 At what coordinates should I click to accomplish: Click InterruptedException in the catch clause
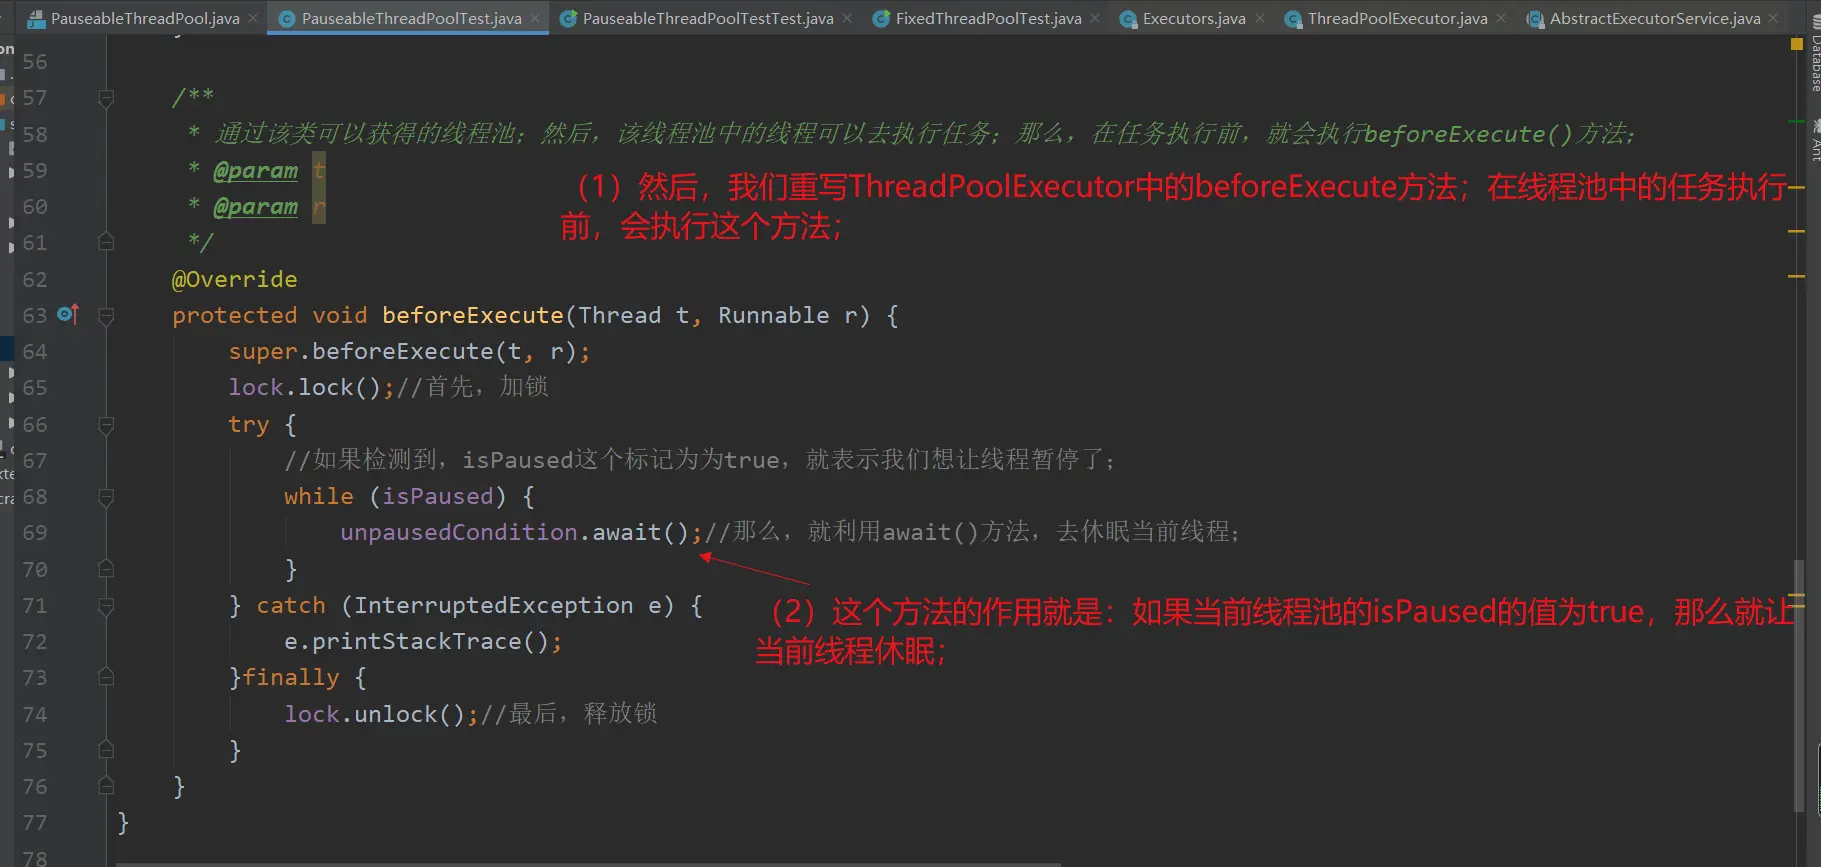494,606
